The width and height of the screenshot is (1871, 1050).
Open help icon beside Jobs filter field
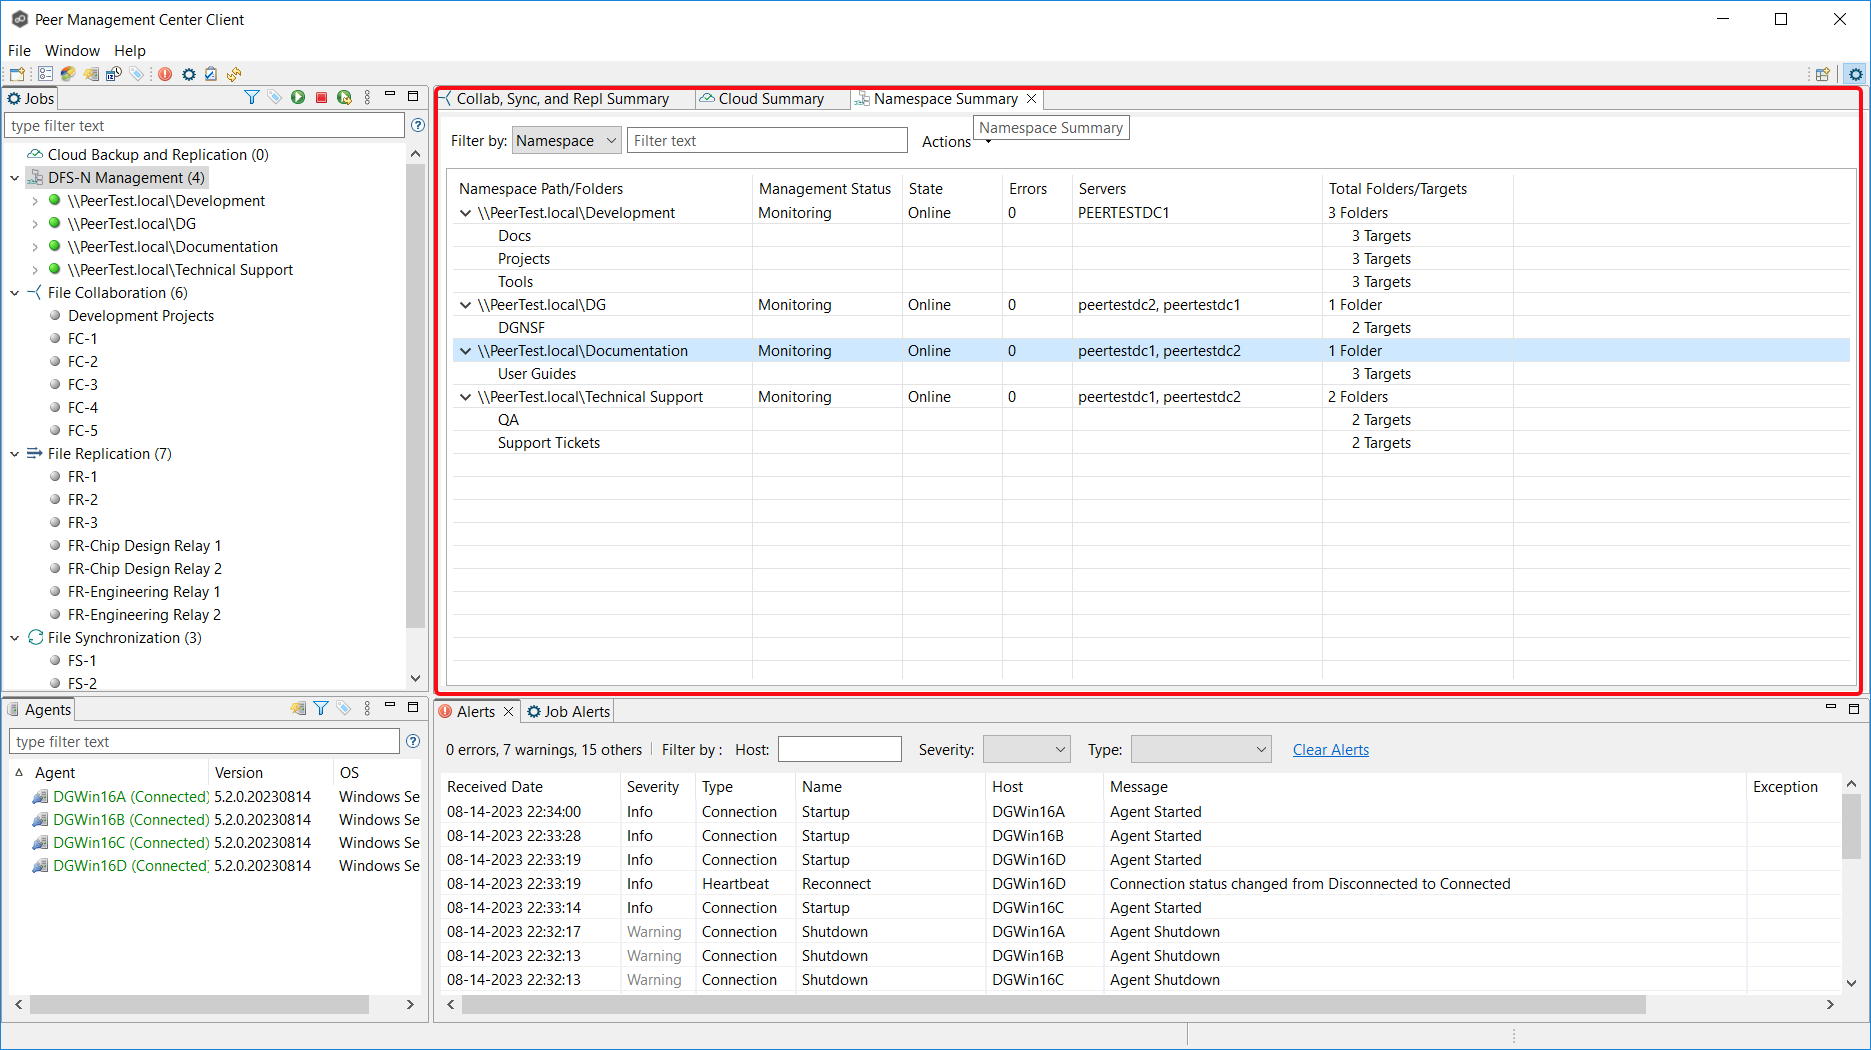click(x=418, y=125)
